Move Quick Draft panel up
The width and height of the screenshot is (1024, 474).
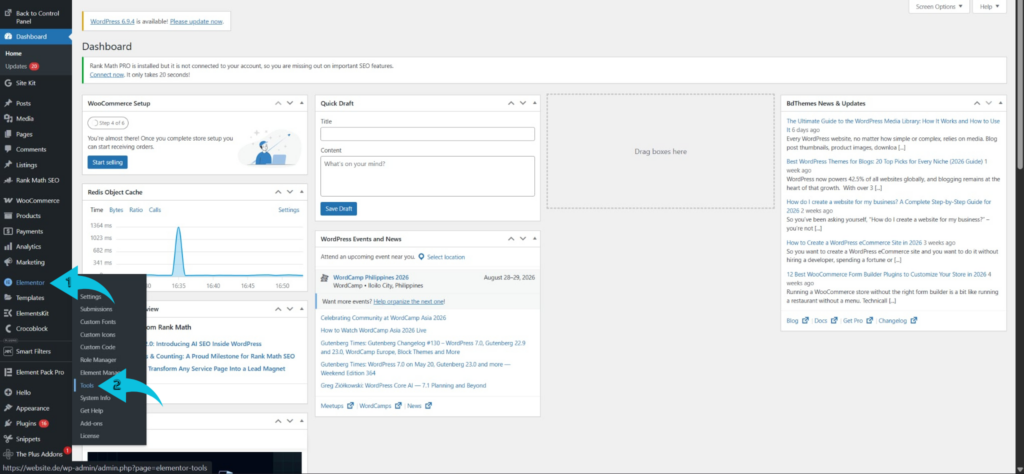pyautogui.click(x=512, y=103)
